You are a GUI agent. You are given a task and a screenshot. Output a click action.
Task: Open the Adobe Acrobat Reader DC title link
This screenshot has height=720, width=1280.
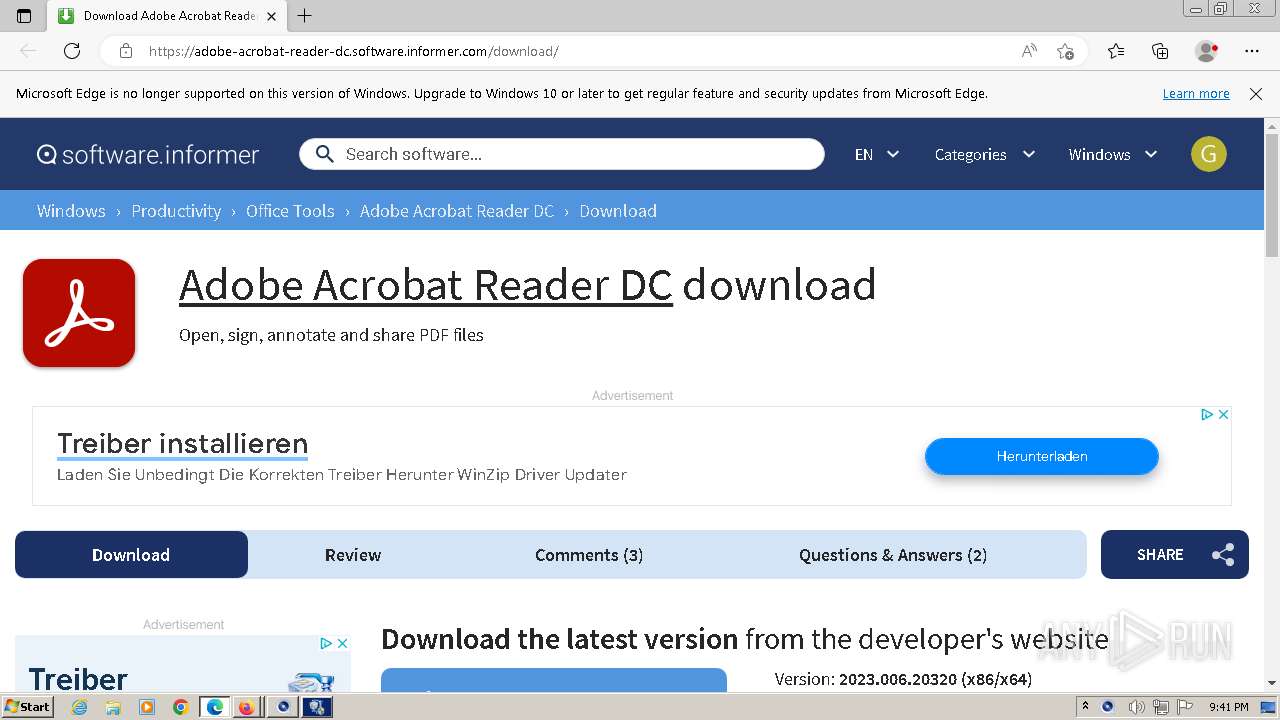[x=426, y=285]
